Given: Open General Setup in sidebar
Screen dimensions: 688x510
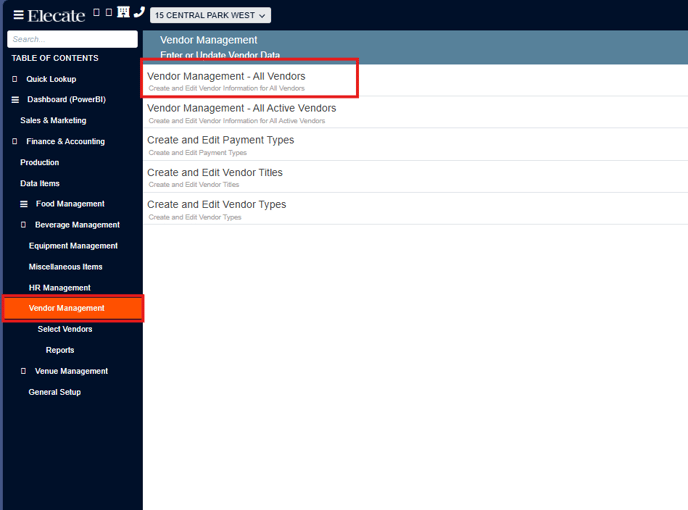Looking at the screenshot, I should coord(55,392).
